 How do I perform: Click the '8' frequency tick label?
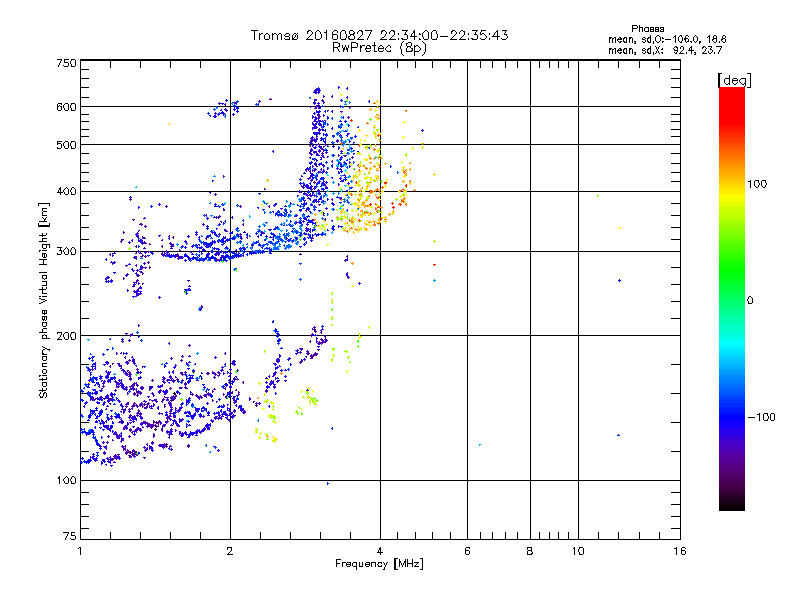[530, 551]
